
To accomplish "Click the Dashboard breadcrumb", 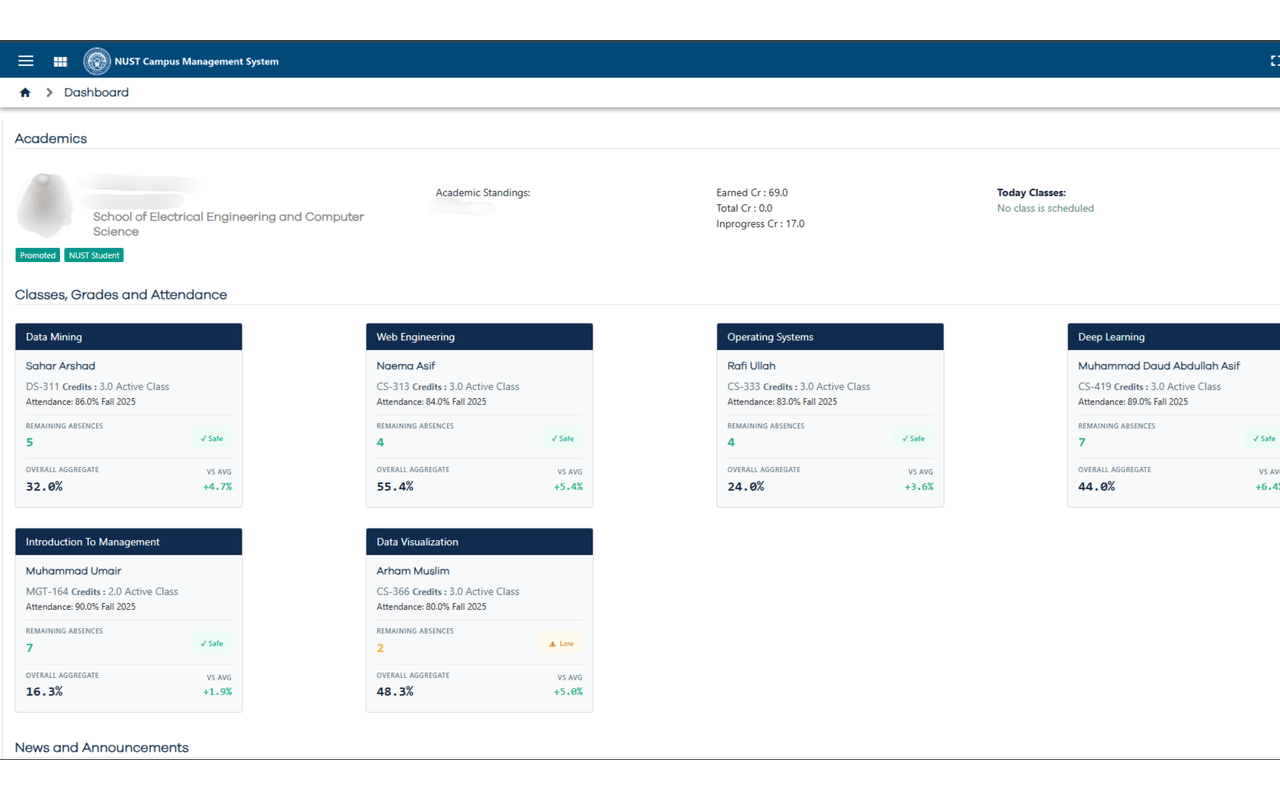I will [96, 93].
